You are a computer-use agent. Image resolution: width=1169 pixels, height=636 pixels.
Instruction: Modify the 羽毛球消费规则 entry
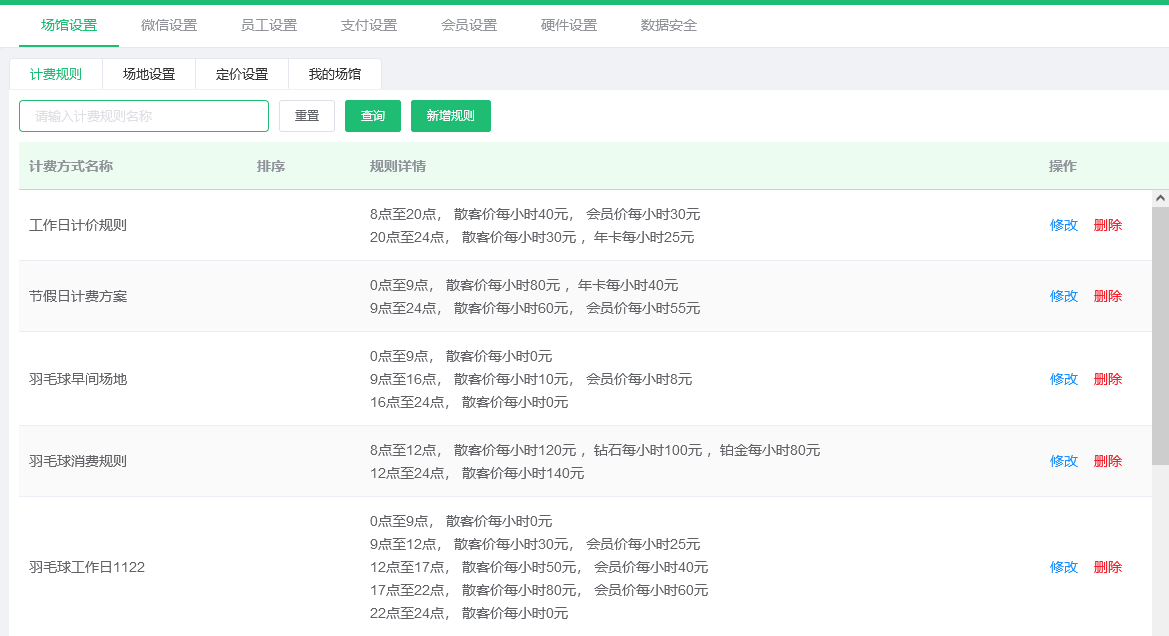(1064, 461)
